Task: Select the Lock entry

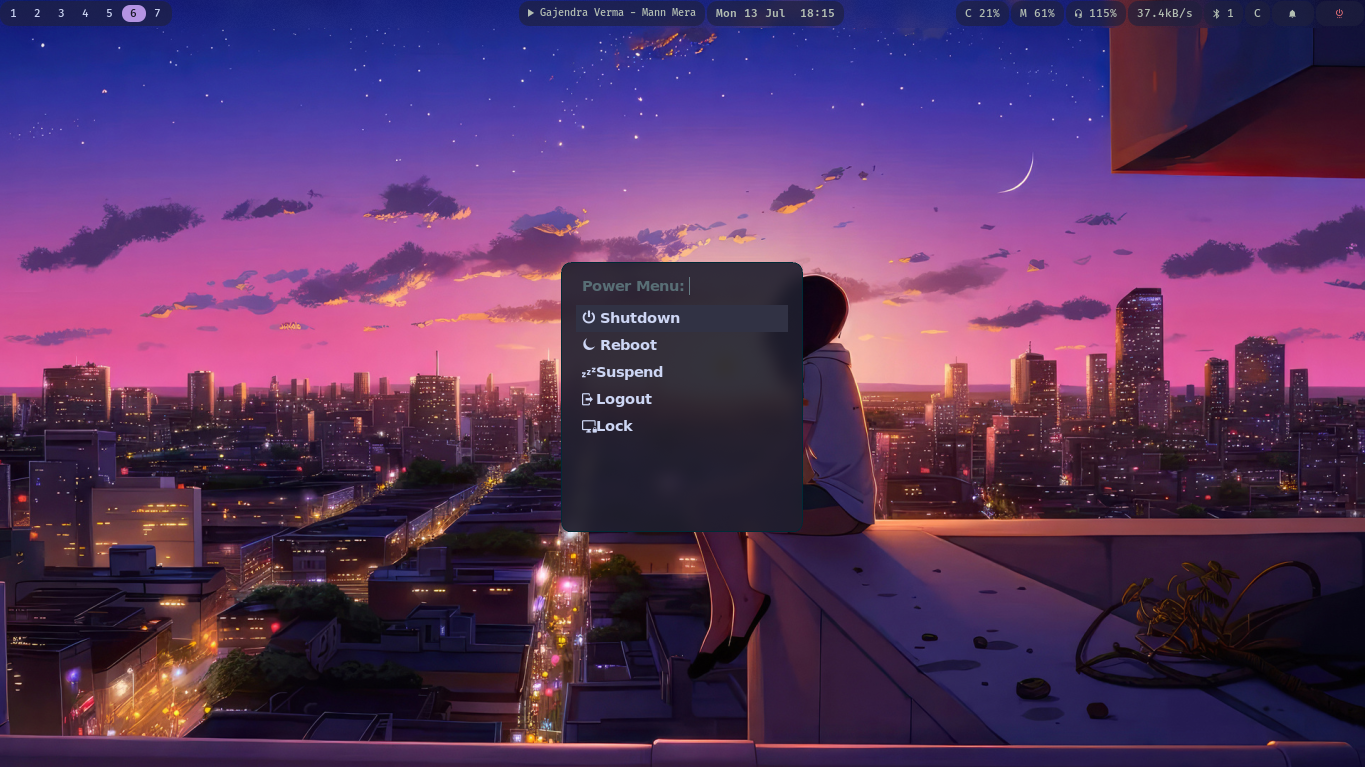Action: pos(682,426)
